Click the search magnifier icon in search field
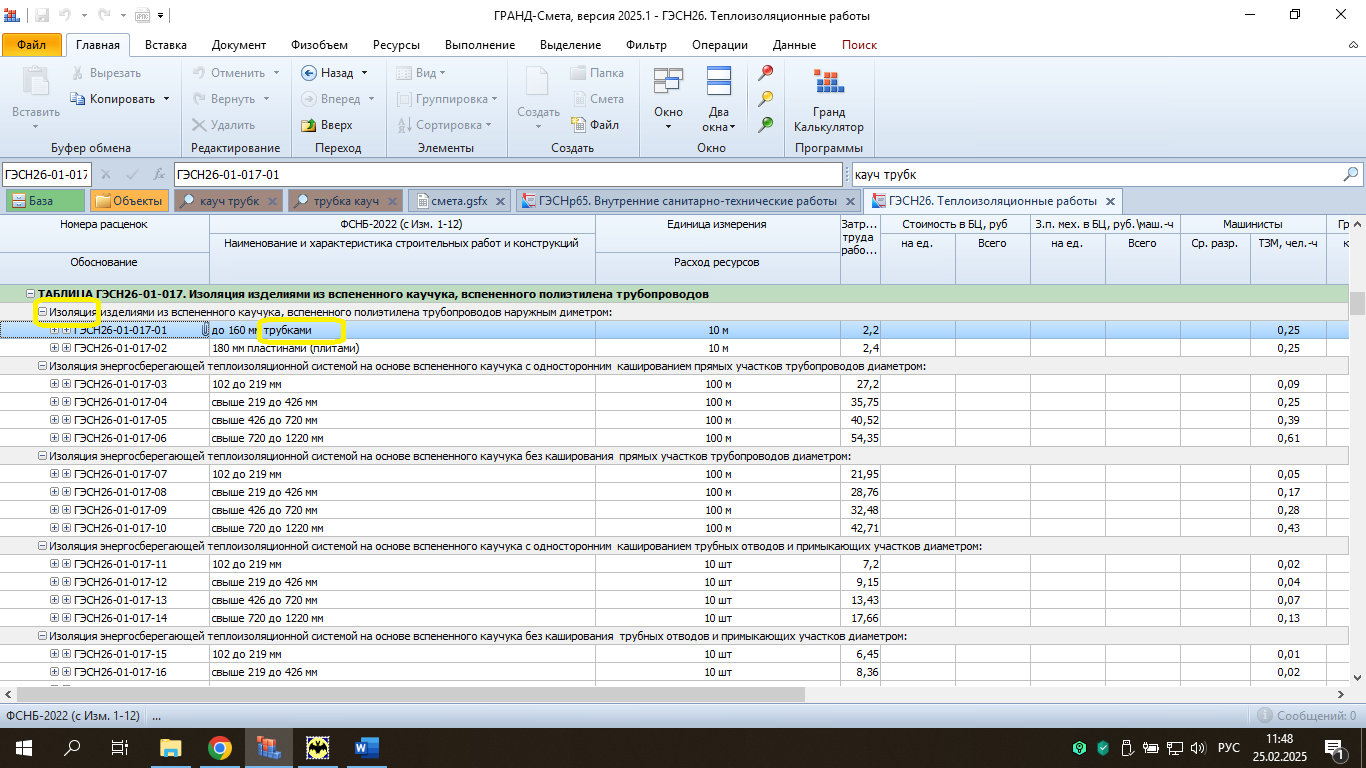The image size is (1366, 768). point(1351,174)
